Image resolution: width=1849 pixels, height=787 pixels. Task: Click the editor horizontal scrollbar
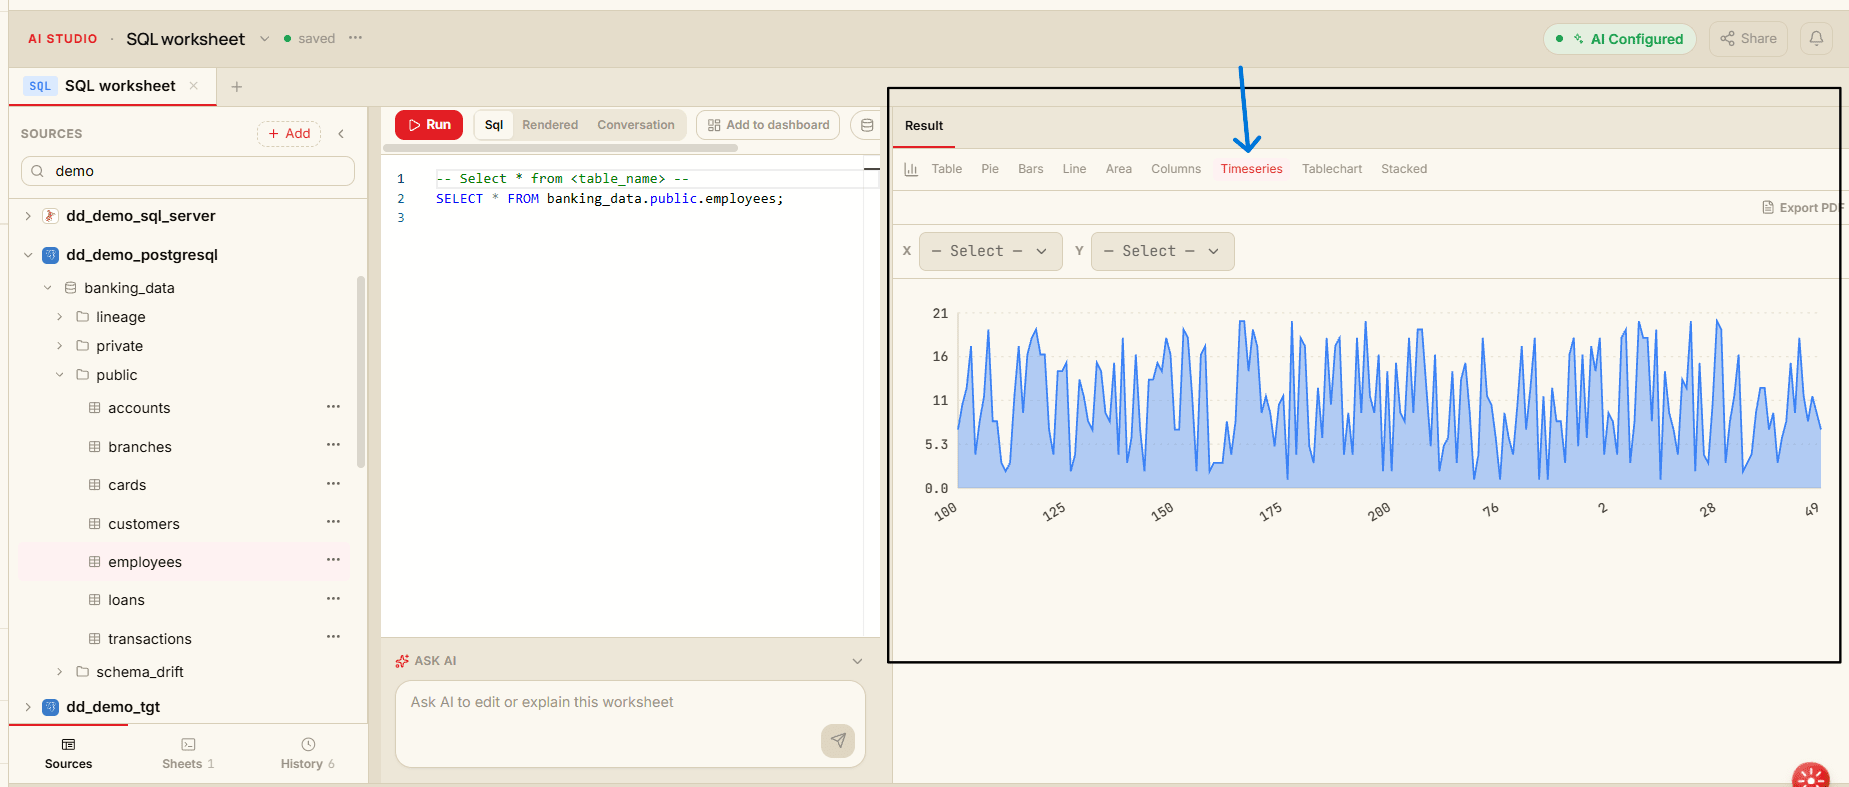pyautogui.click(x=560, y=148)
